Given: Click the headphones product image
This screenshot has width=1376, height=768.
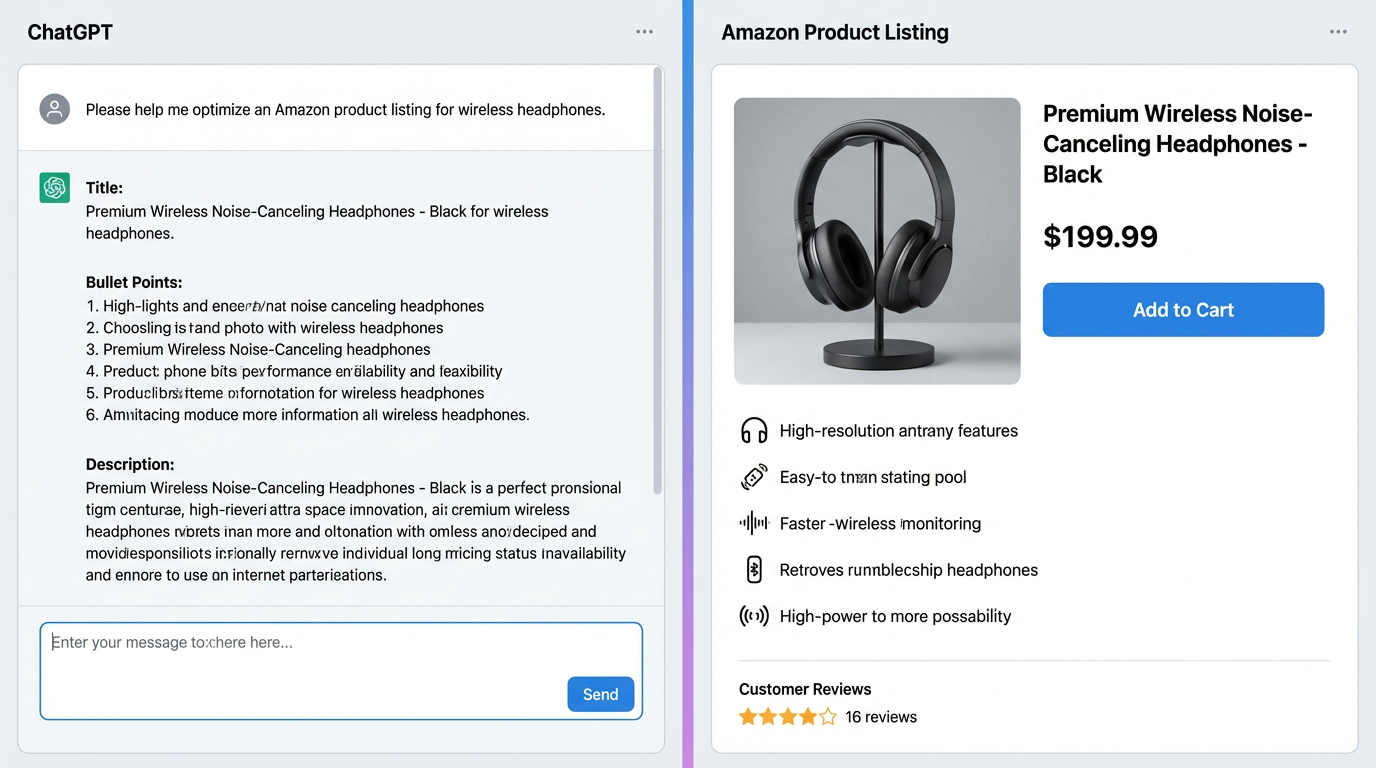Looking at the screenshot, I should click(877, 240).
